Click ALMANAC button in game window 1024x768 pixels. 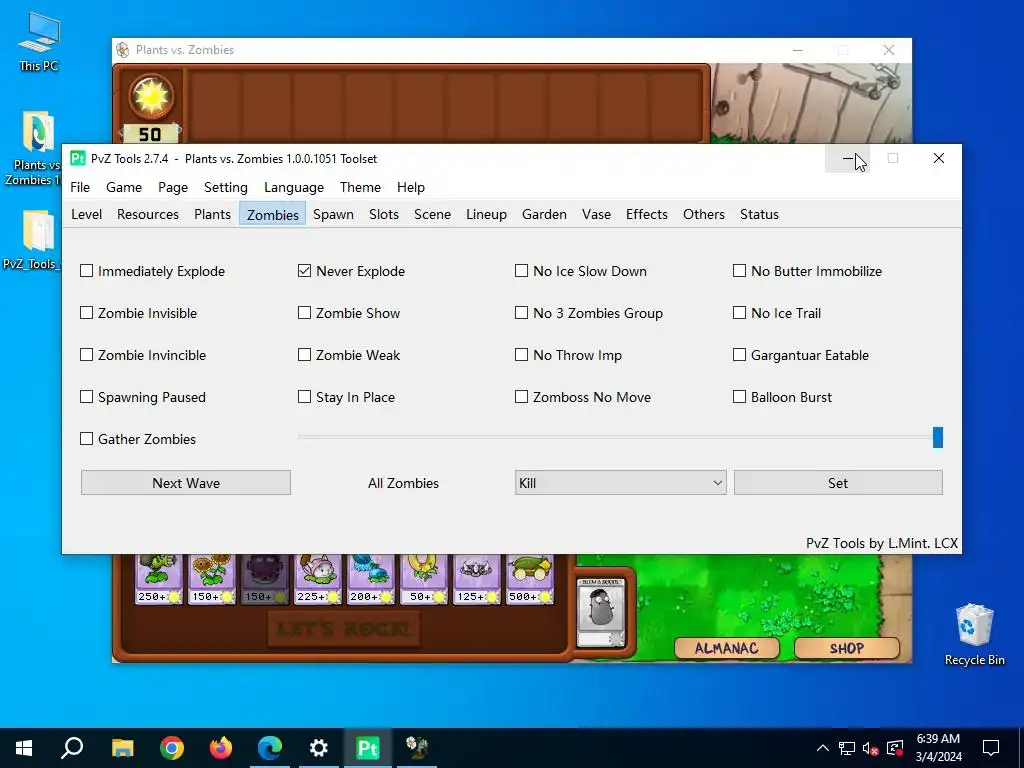[x=726, y=648]
